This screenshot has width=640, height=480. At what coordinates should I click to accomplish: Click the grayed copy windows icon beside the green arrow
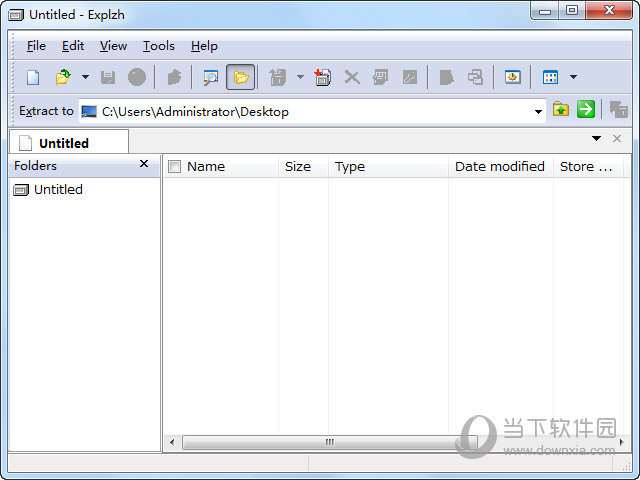click(619, 109)
